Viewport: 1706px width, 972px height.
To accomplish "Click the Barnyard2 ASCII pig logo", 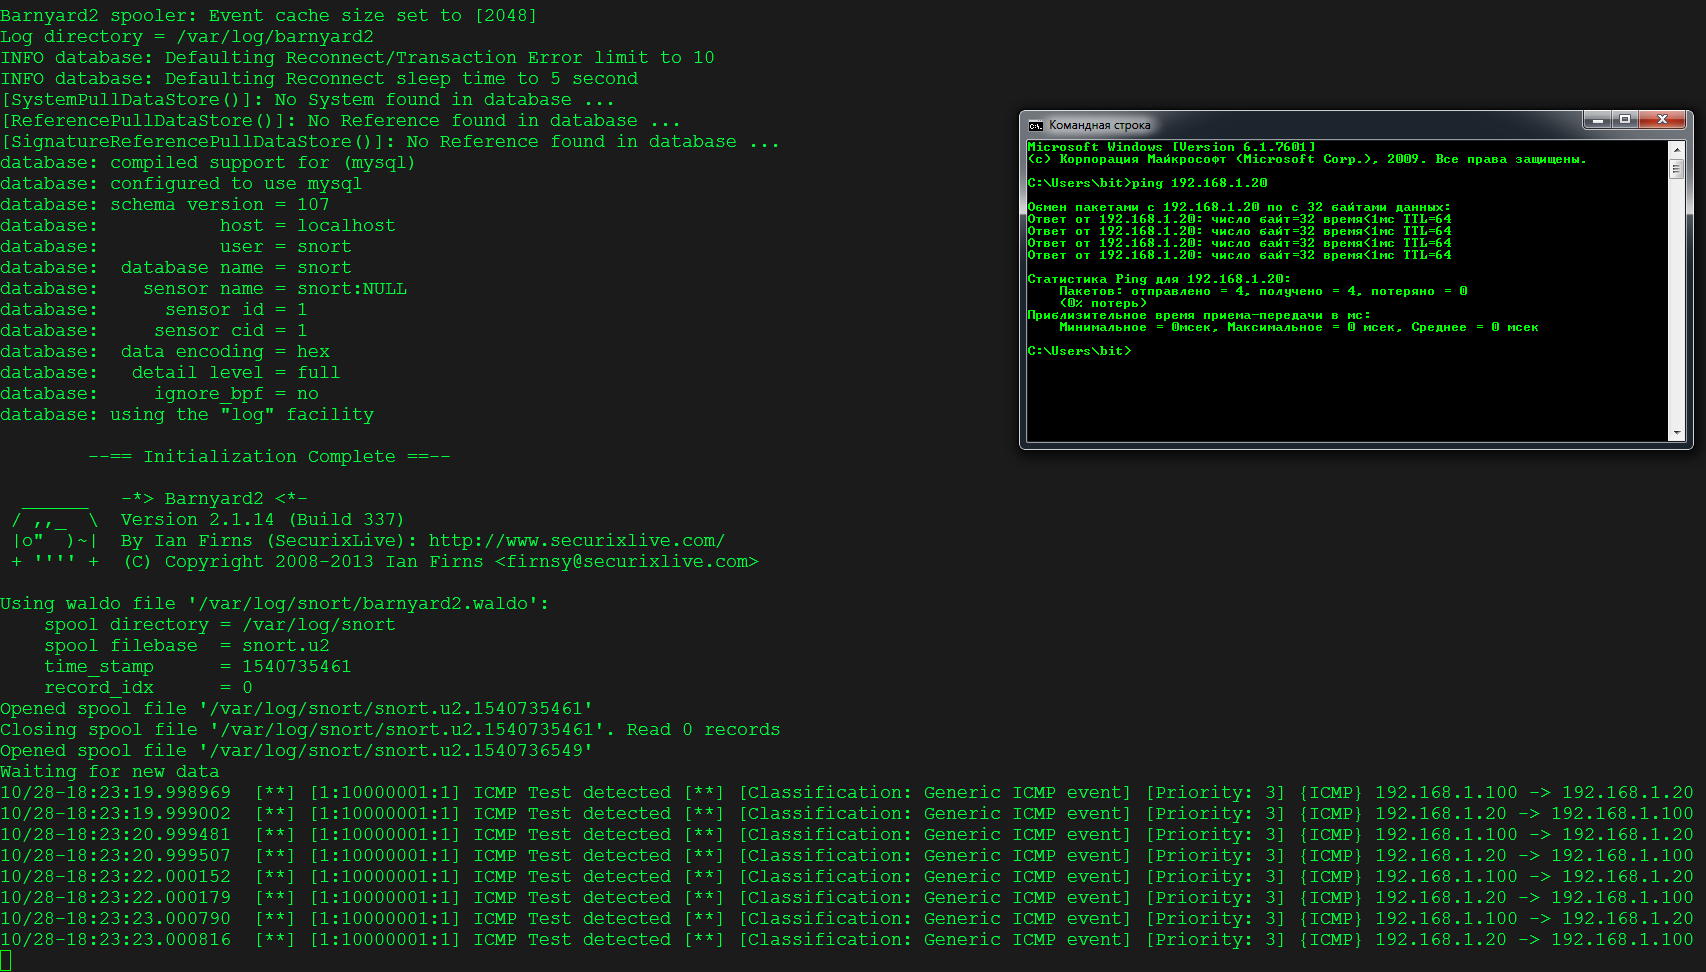I will click(x=55, y=531).
